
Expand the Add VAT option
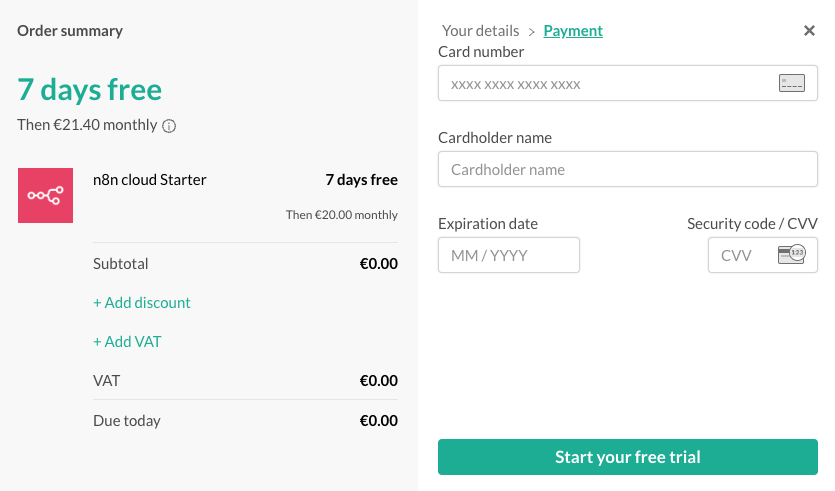point(127,342)
